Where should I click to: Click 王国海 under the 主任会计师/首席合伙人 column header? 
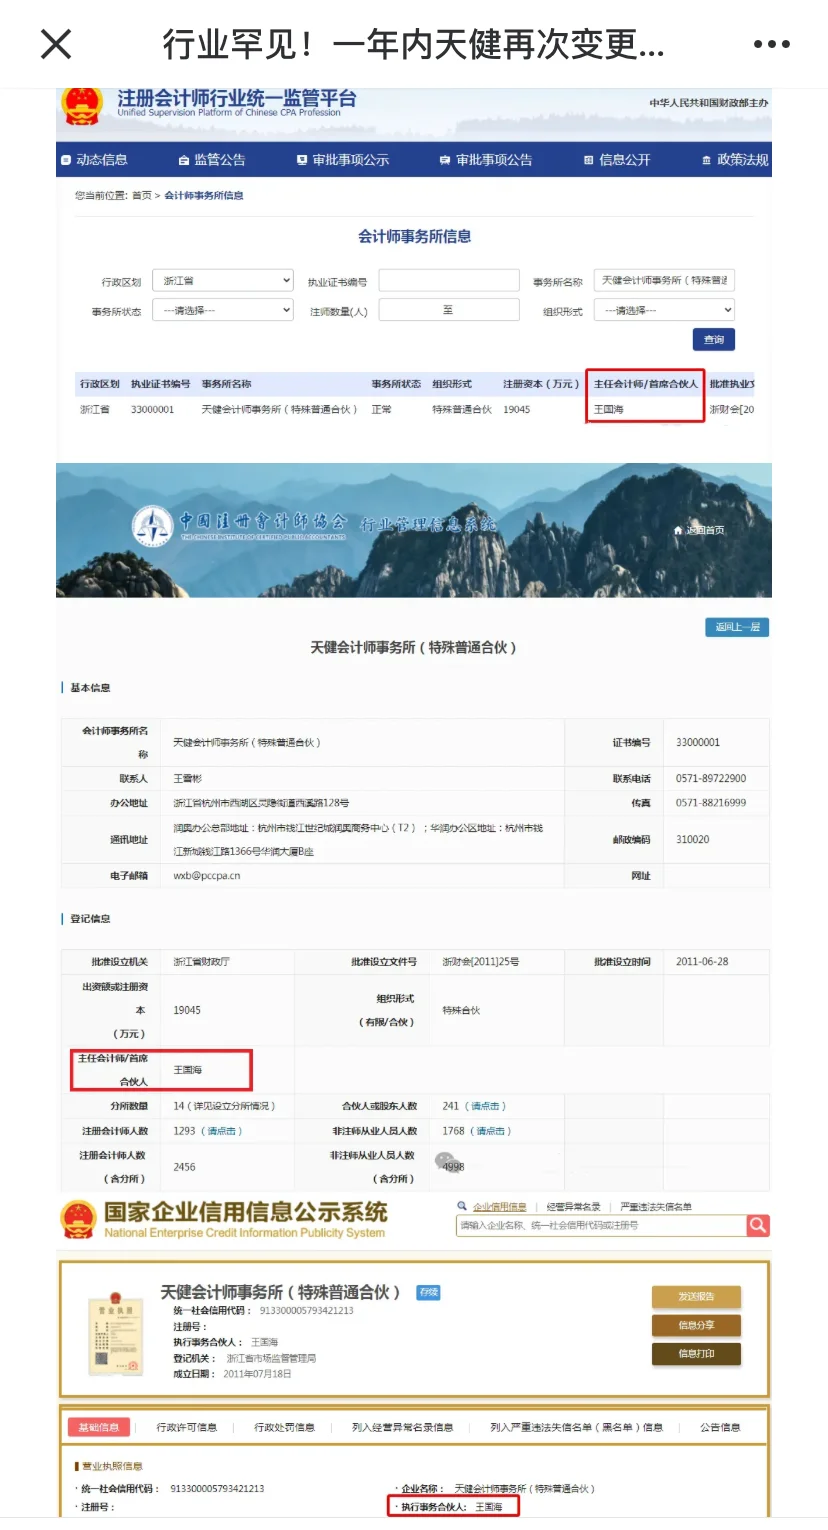point(608,410)
